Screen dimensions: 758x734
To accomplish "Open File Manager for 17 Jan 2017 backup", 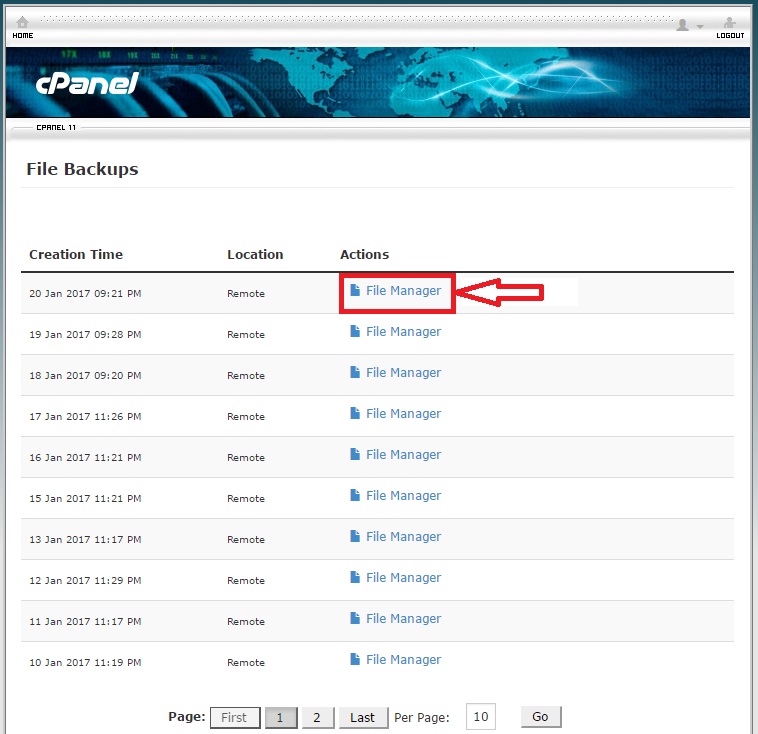I will pyautogui.click(x=395, y=414).
